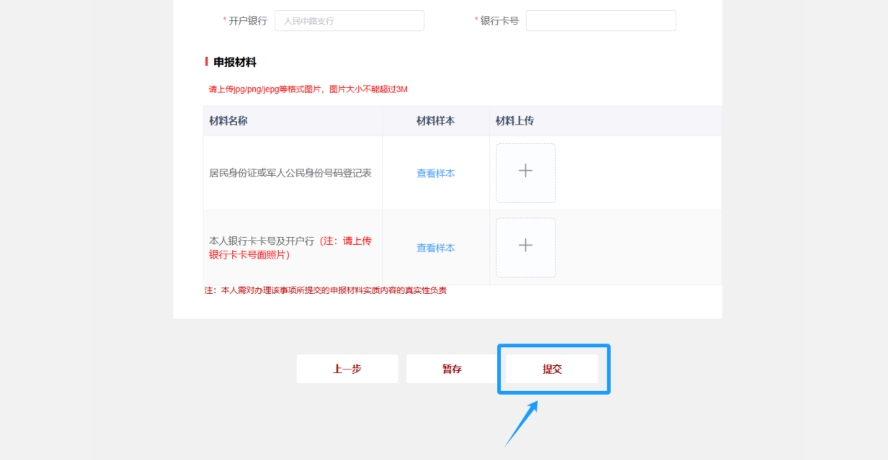Click the 申报材料 section heading
Image resolution: width=888 pixels, height=460 pixels.
tap(235, 63)
